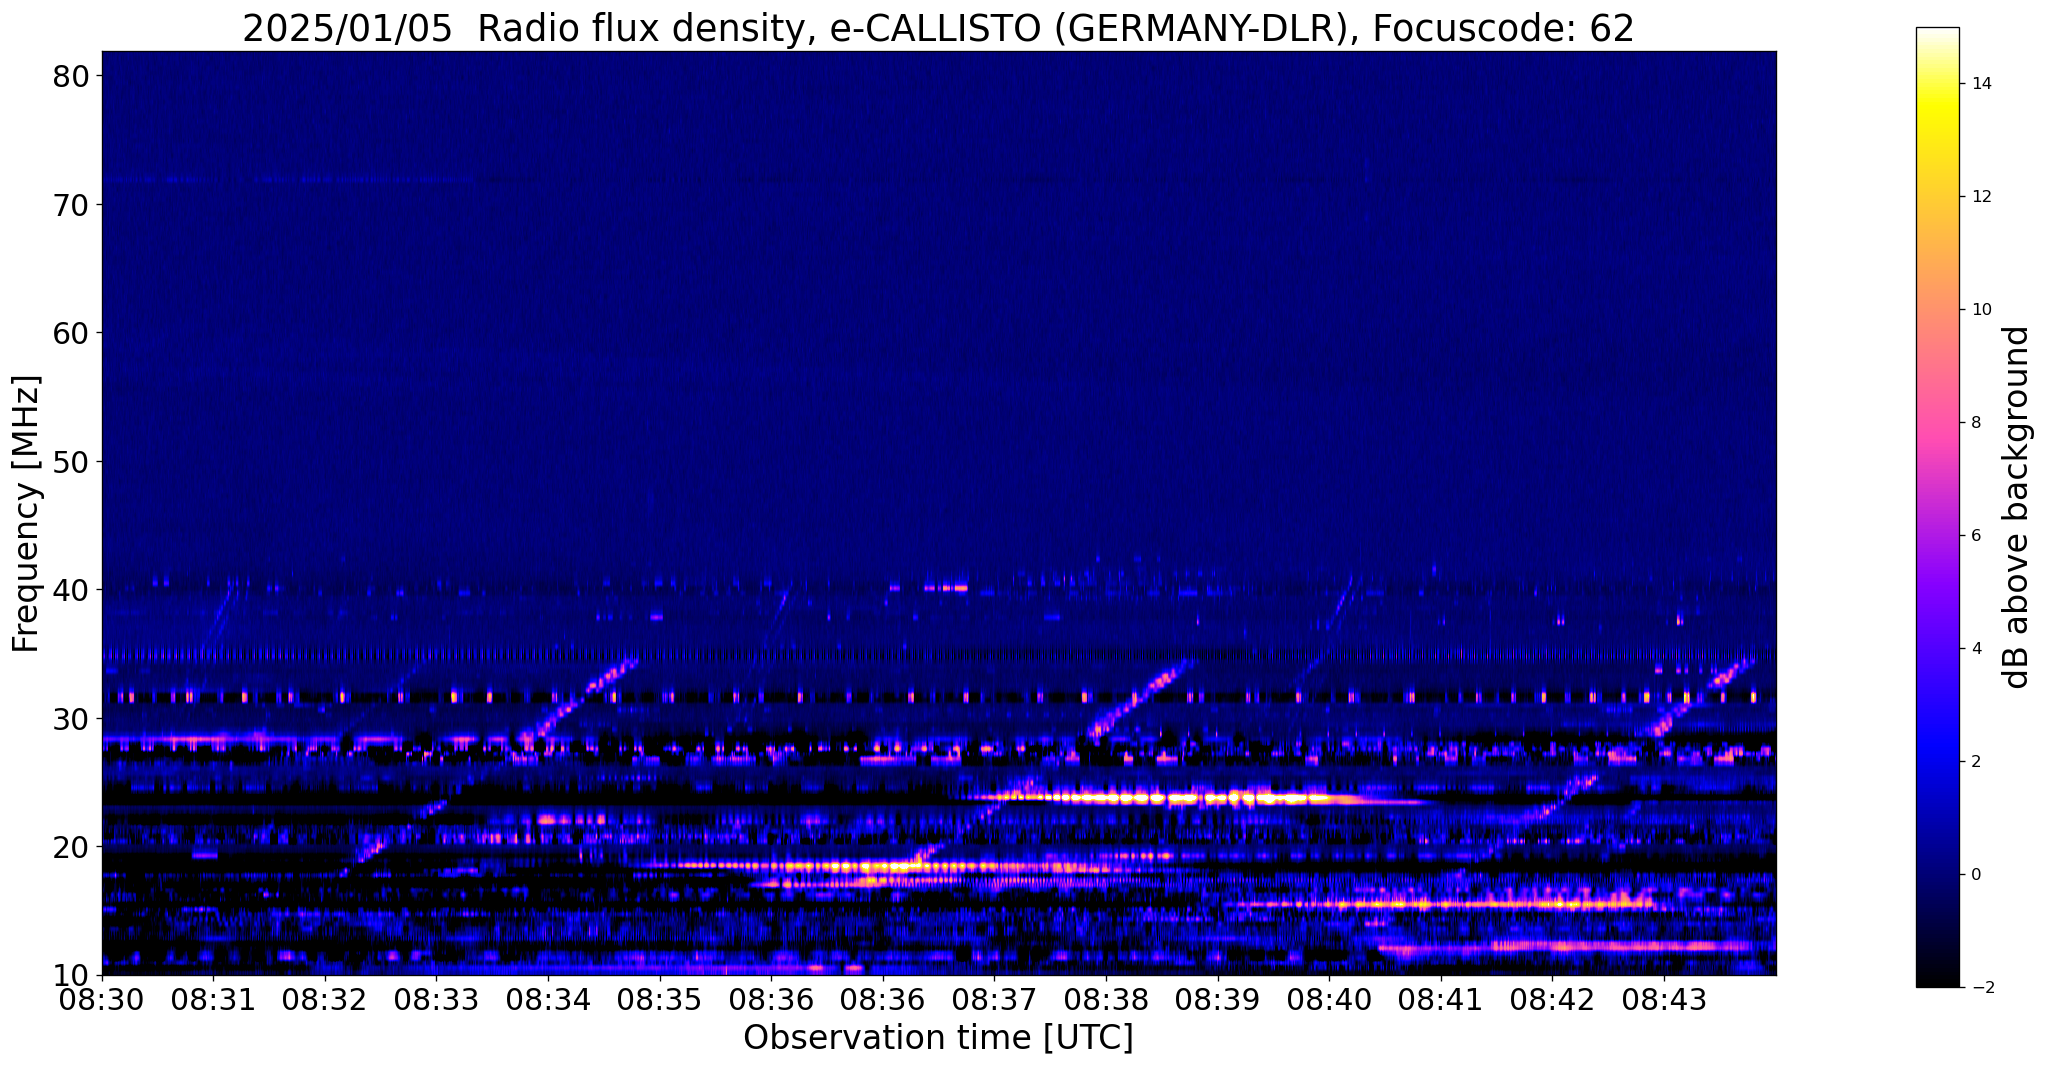Click the 08:35 time tick label
Screen dimensions: 2047x1067
pos(660,1000)
